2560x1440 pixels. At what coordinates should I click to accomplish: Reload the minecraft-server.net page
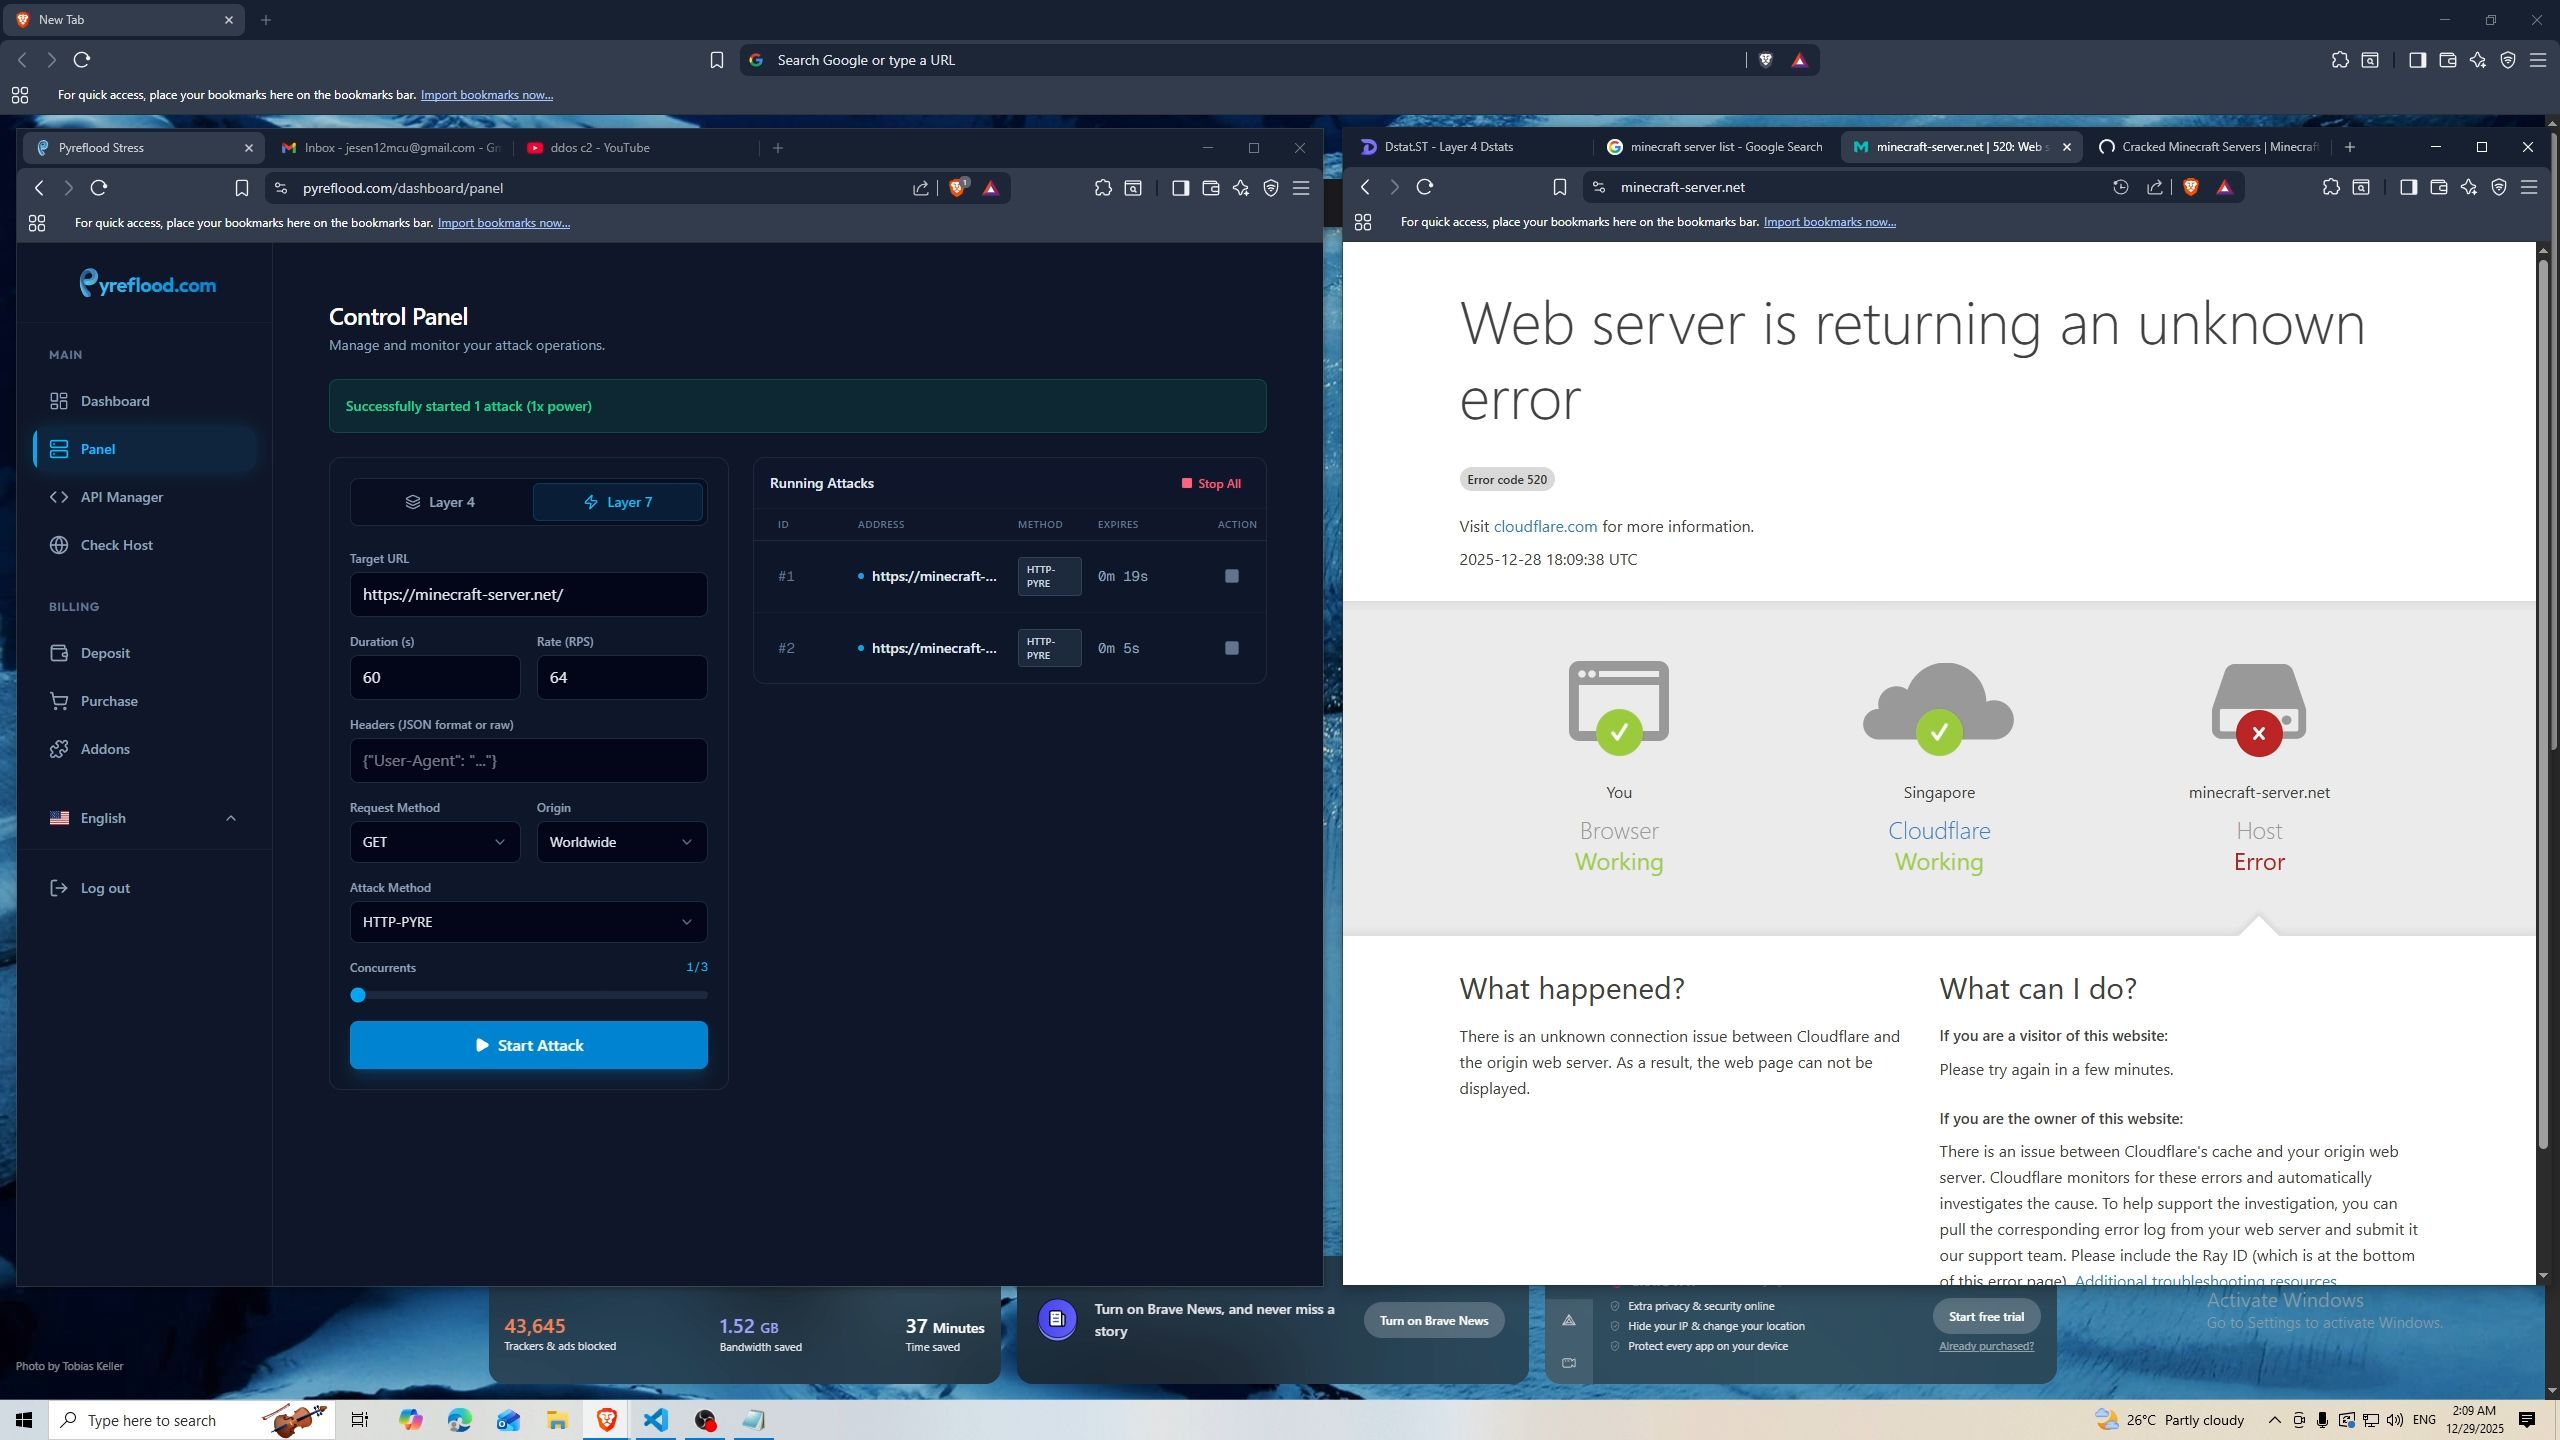tap(1425, 187)
